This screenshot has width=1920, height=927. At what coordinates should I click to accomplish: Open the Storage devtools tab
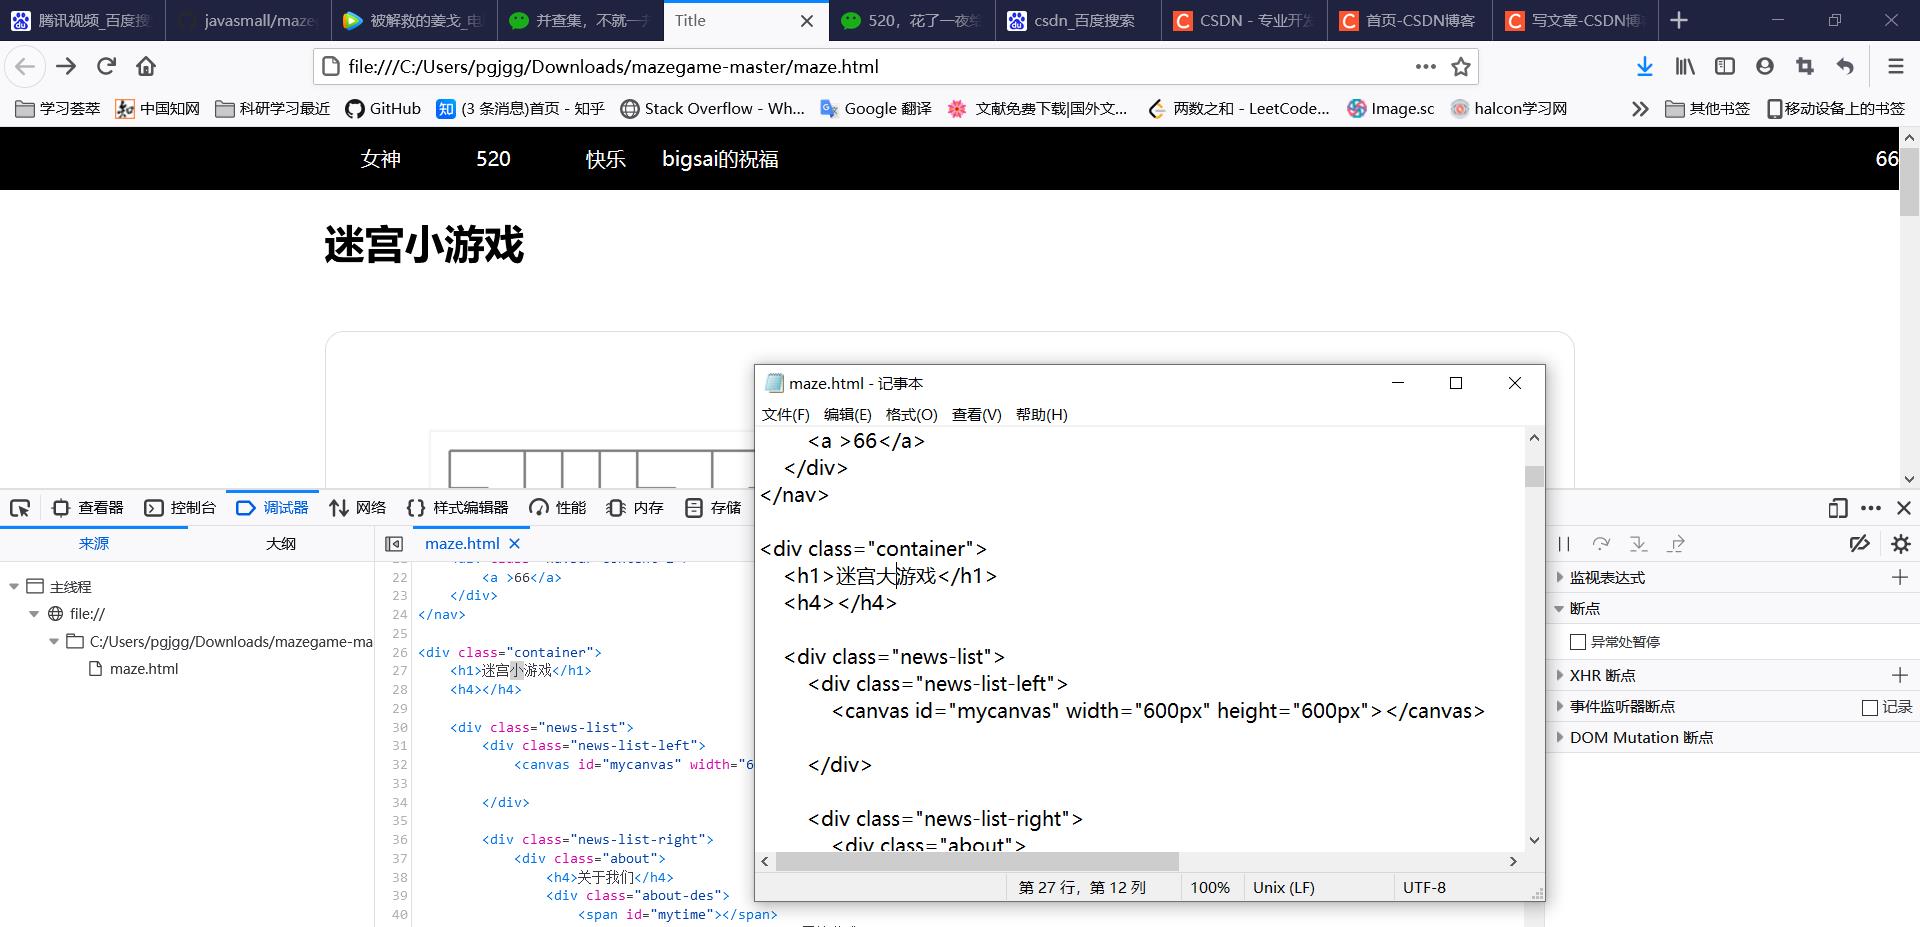click(x=713, y=508)
